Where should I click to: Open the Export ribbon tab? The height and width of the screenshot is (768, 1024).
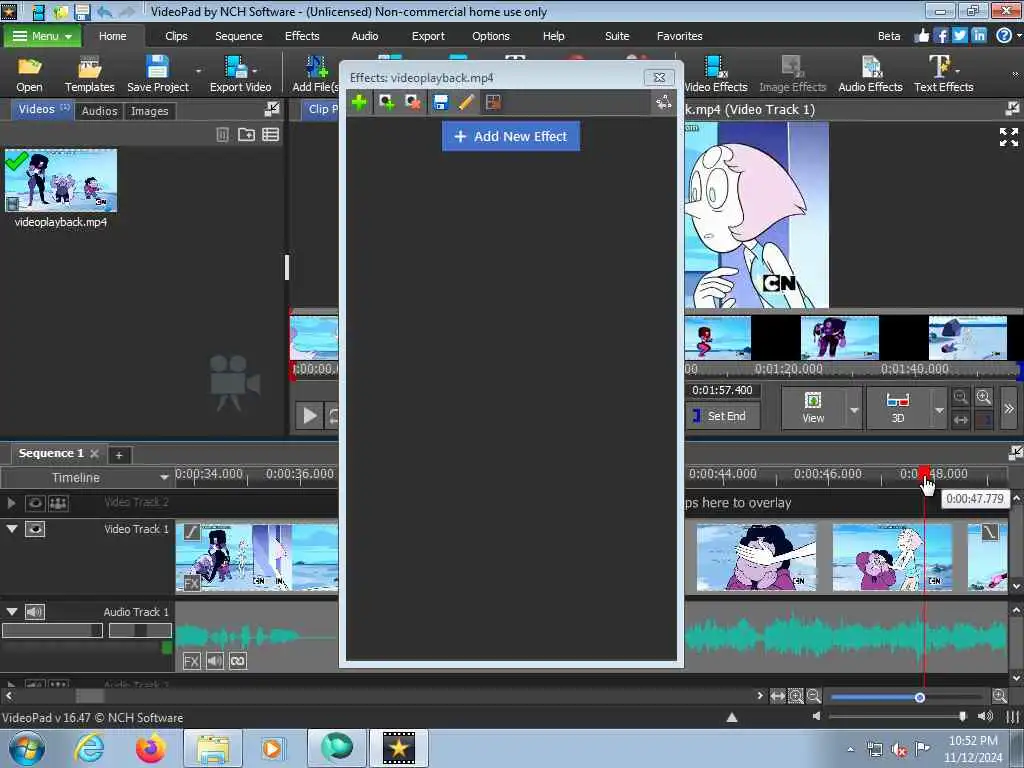[428, 36]
